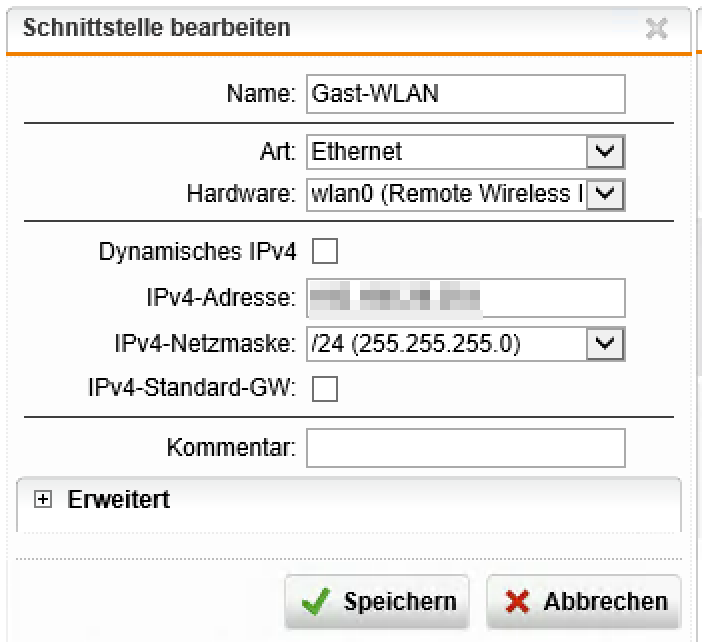Click the Dynamisches IPv4 label text

198,253
